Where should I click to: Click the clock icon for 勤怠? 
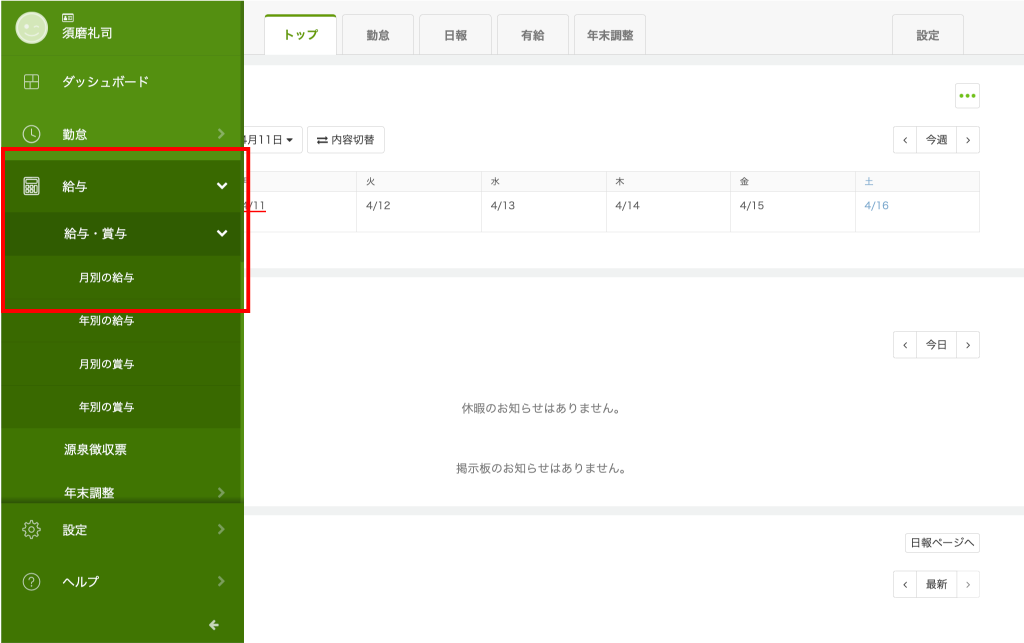pos(32,134)
